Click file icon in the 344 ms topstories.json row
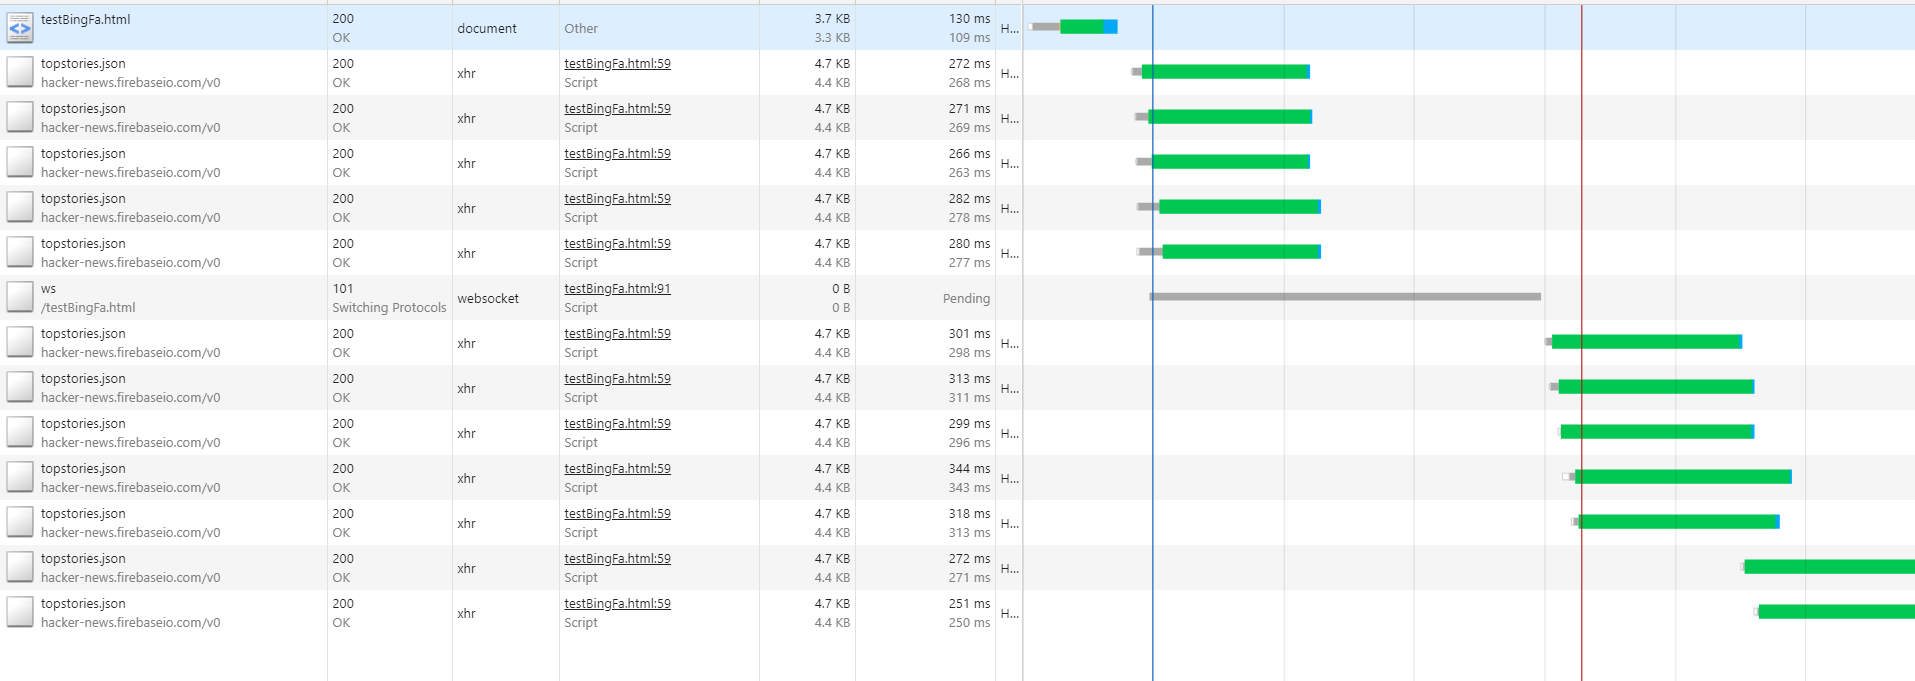 (x=20, y=478)
